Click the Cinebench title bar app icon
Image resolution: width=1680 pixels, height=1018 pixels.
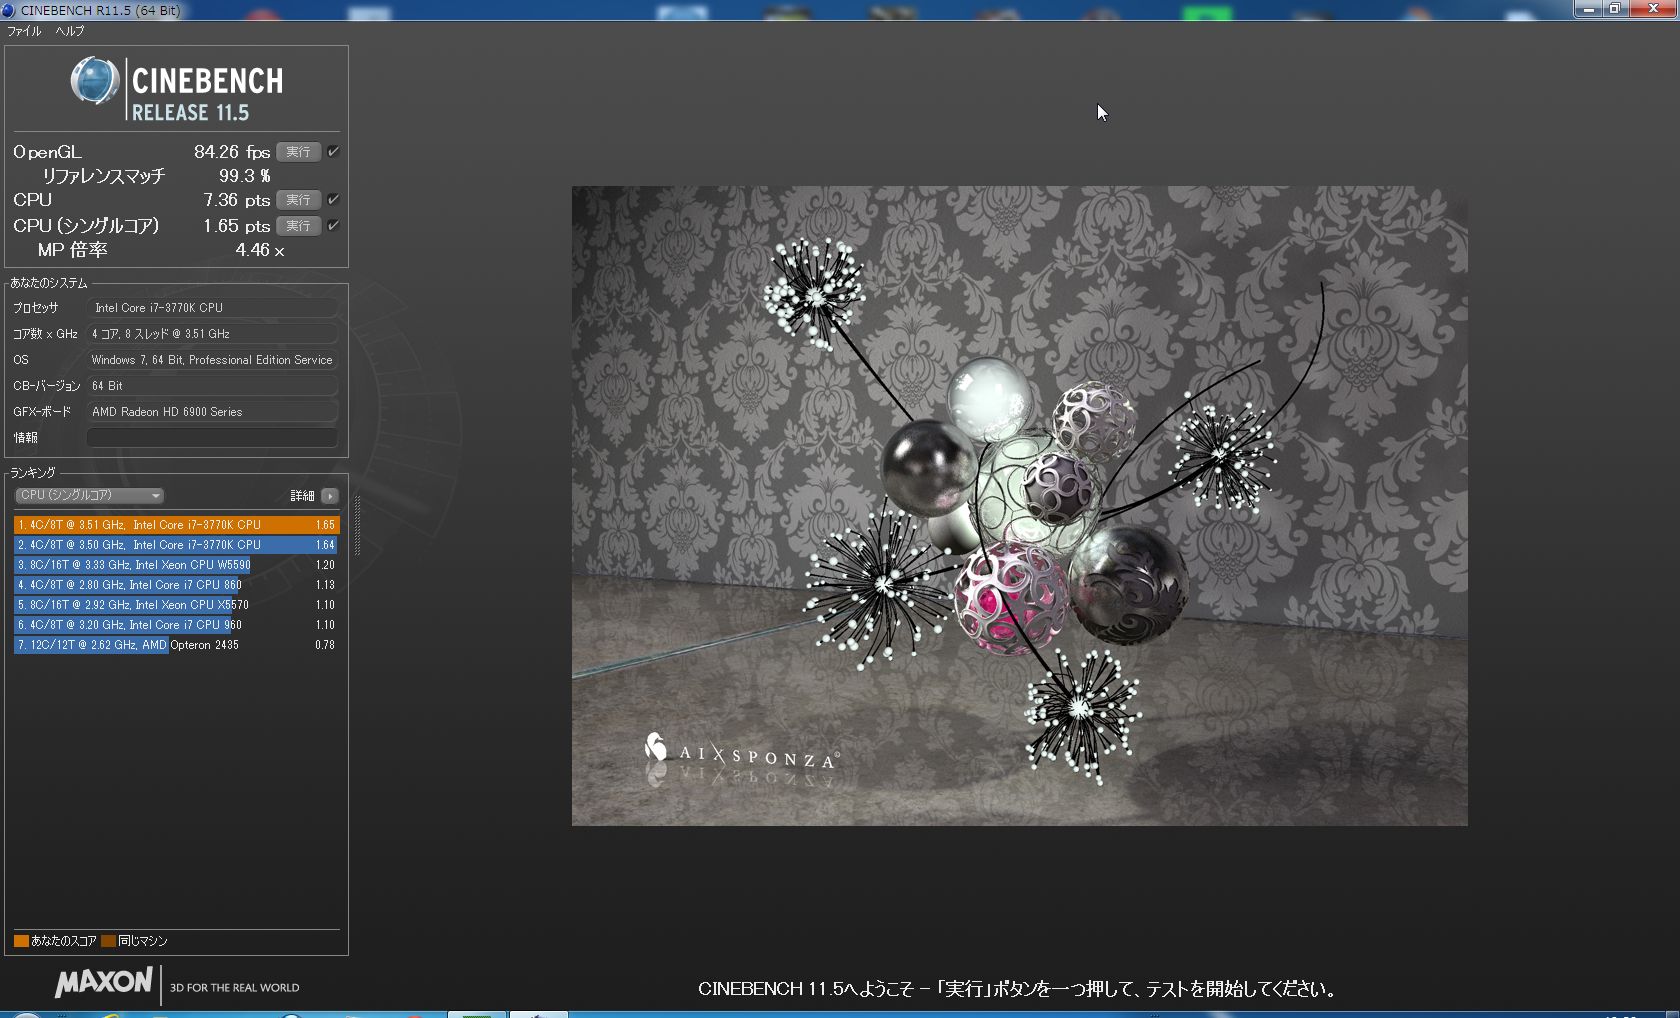pos(9,10)
